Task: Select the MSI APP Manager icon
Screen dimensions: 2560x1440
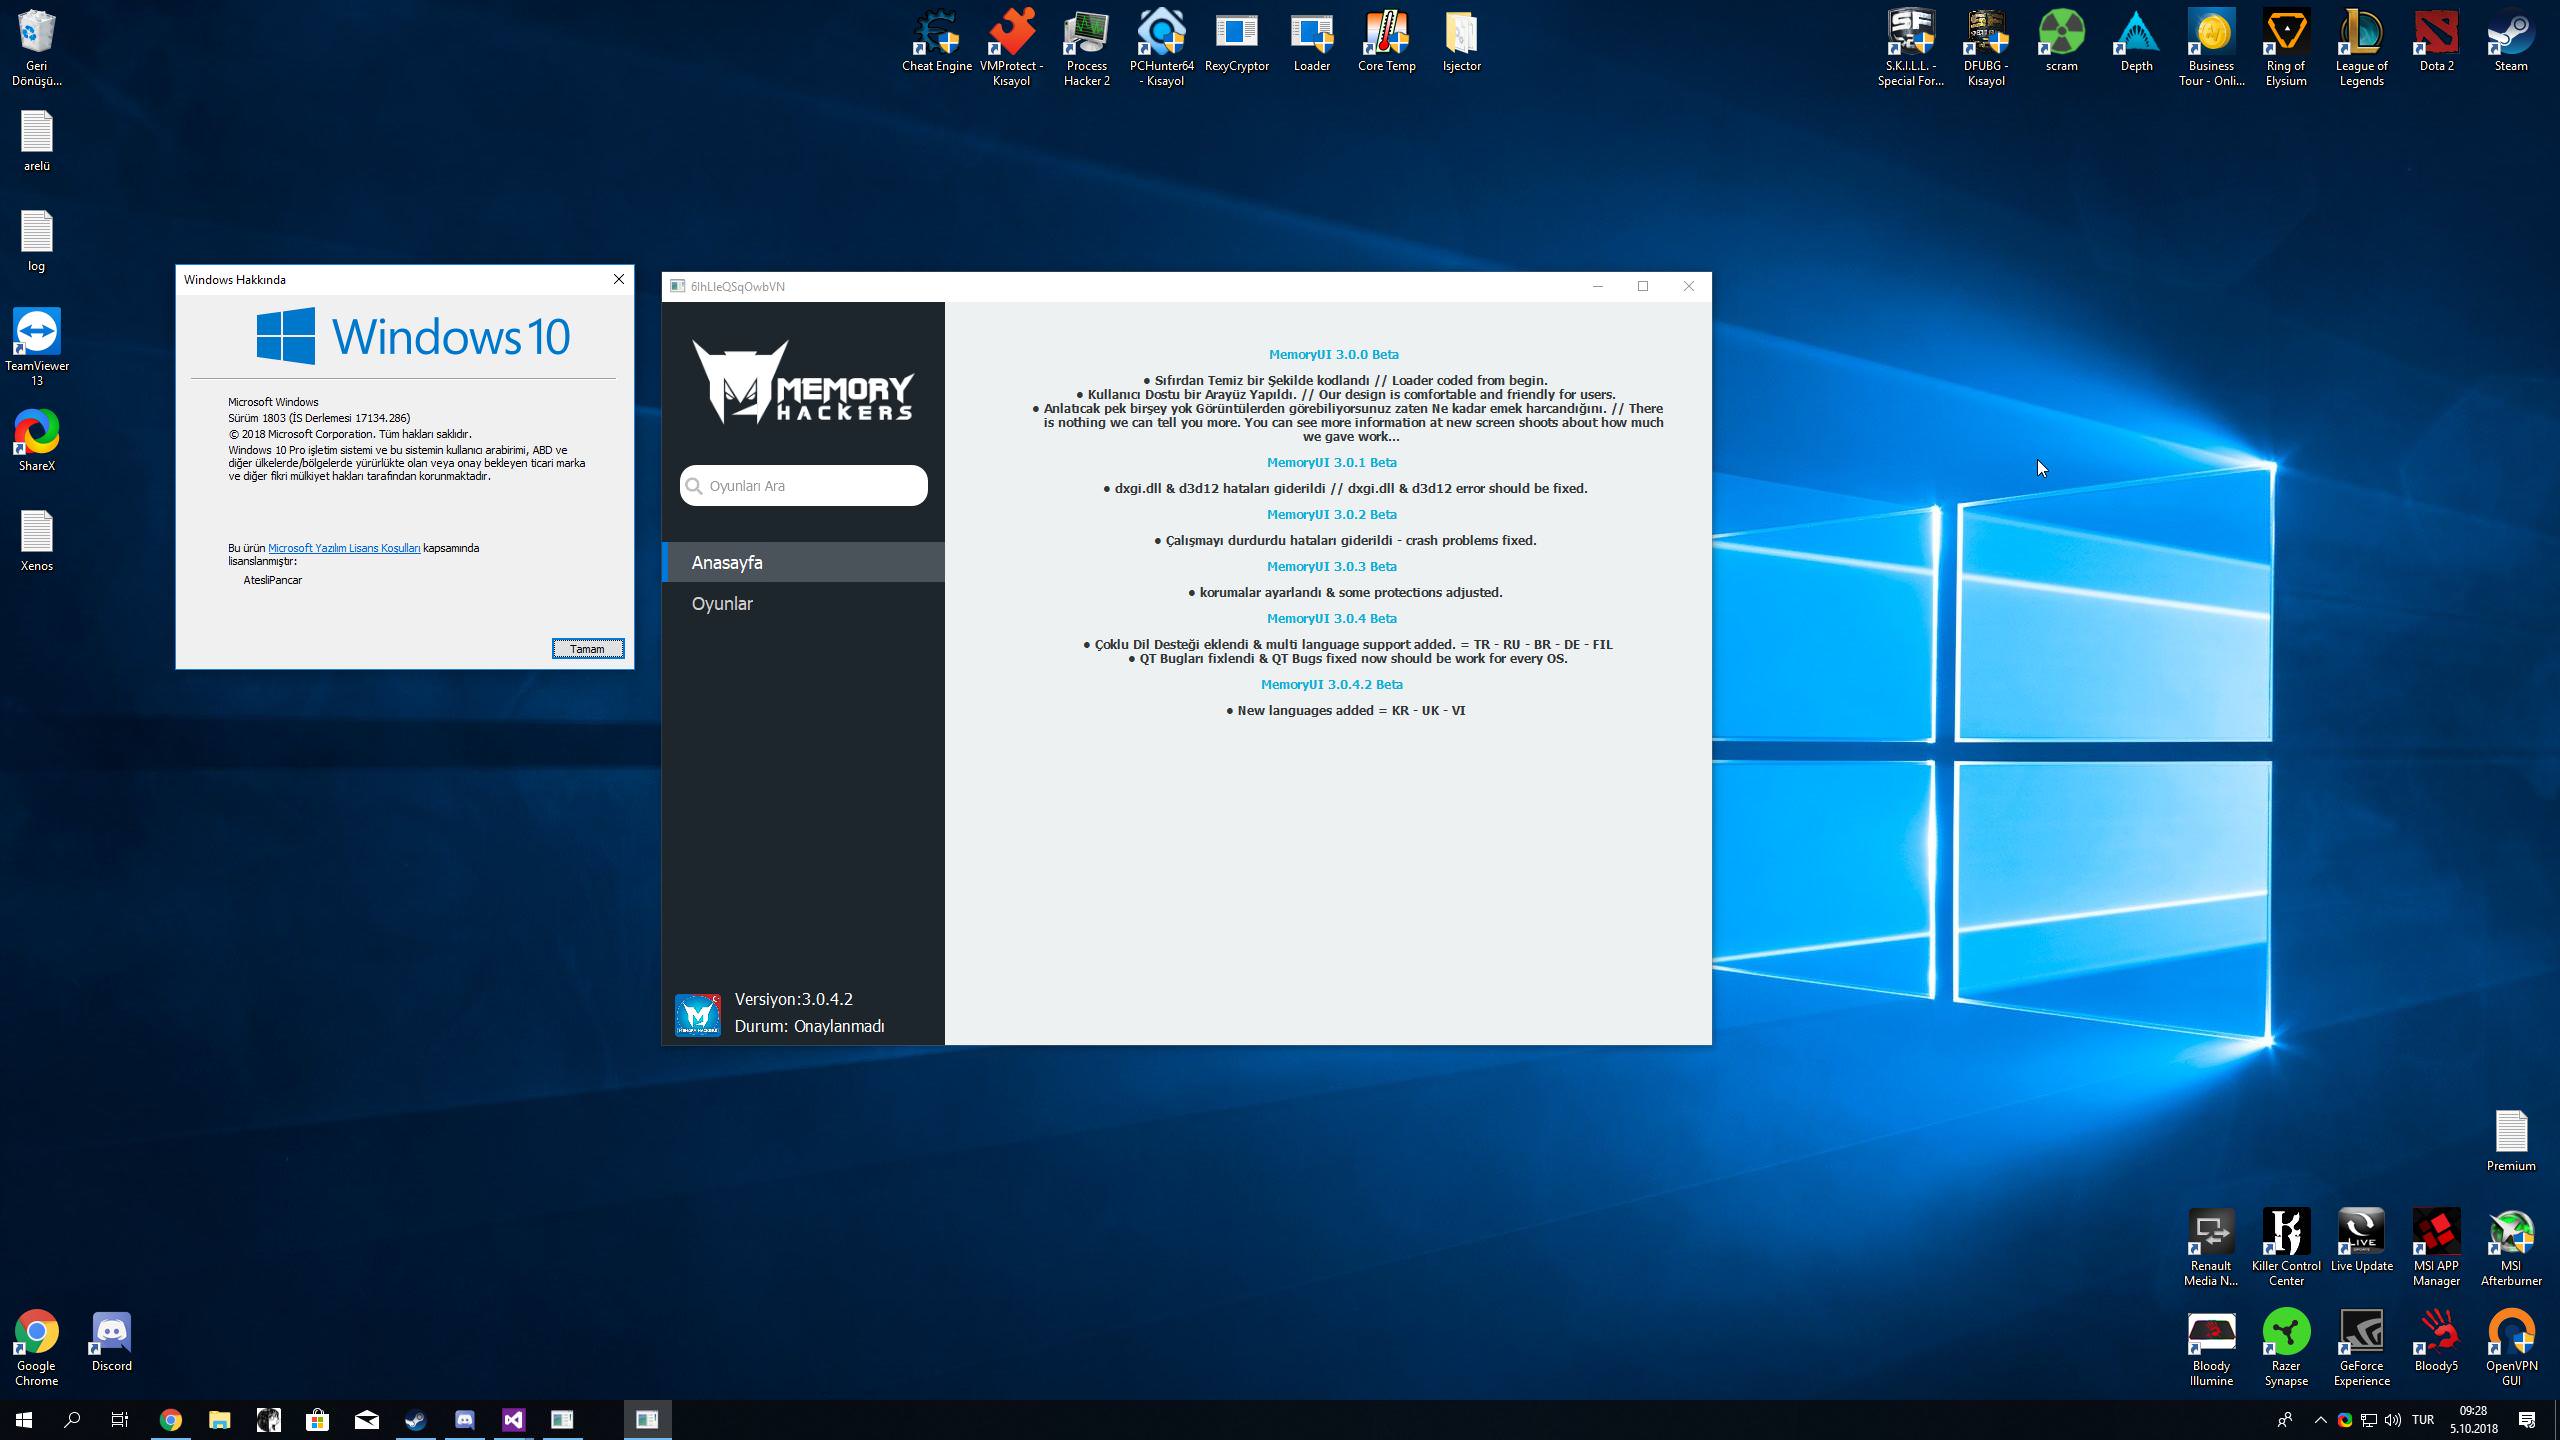Action: tap(2436, 1247)
